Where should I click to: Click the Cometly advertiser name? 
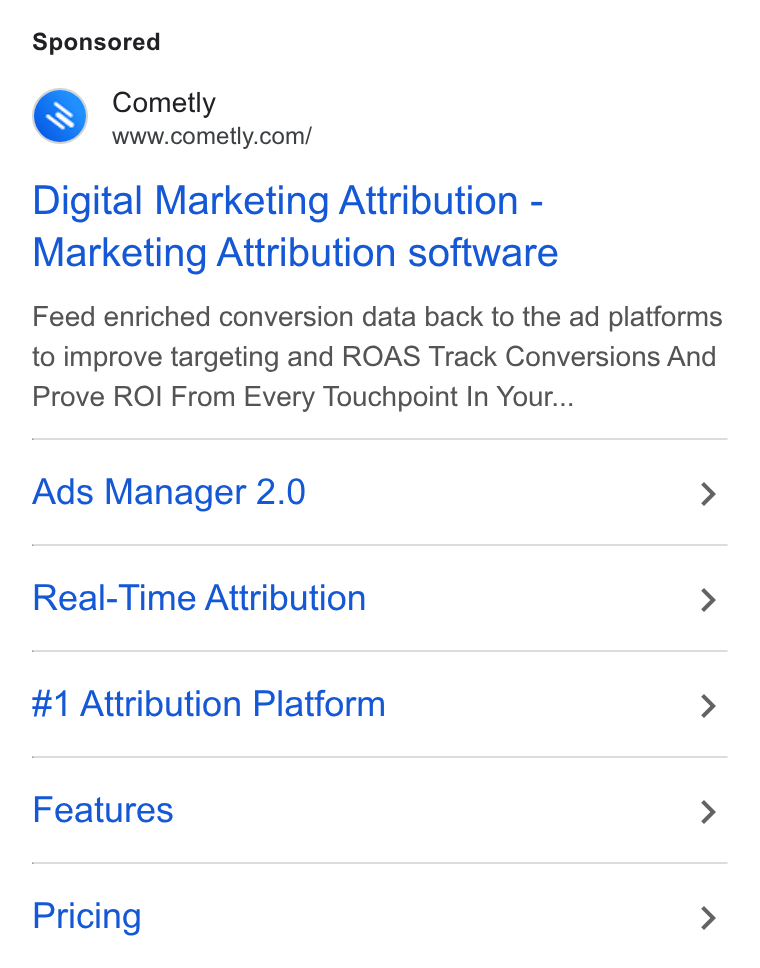pos(164,102)
